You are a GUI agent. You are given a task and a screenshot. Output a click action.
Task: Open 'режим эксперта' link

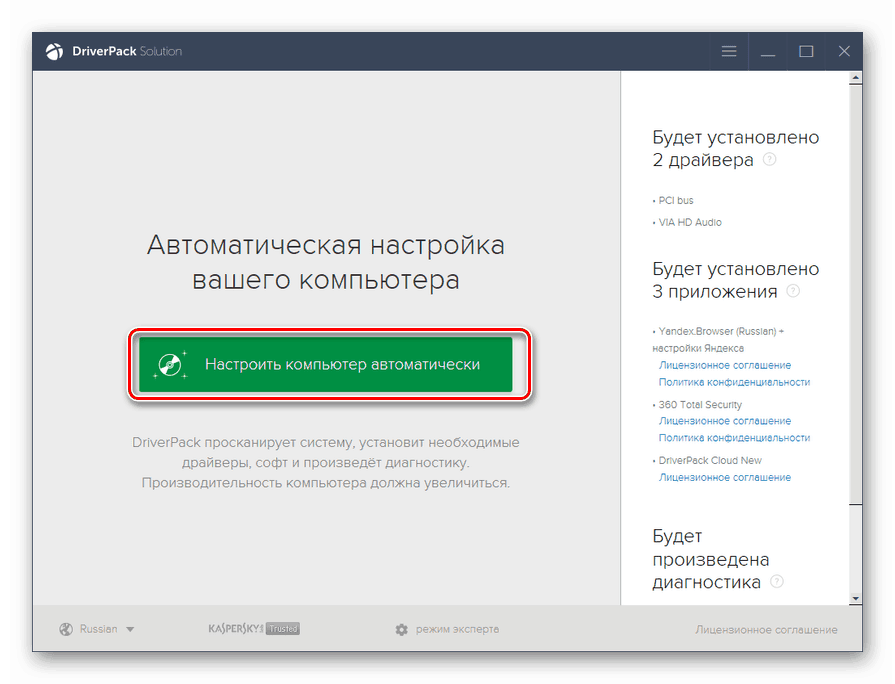457,629
